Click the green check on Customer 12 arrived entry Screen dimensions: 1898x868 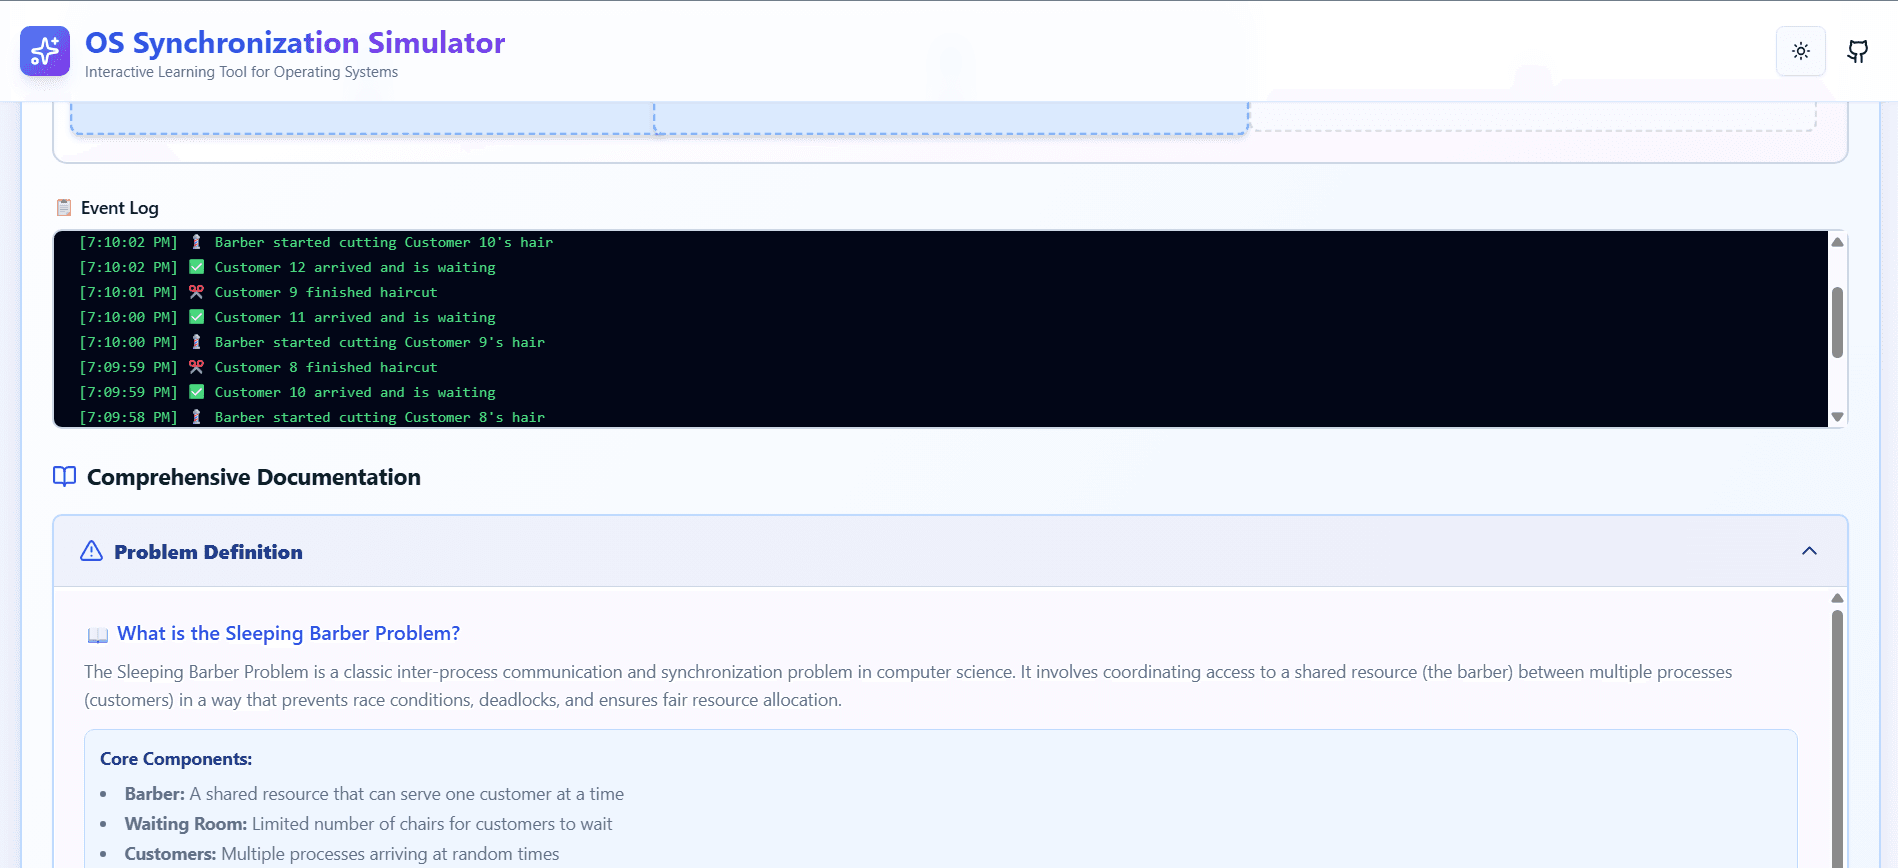196,267
